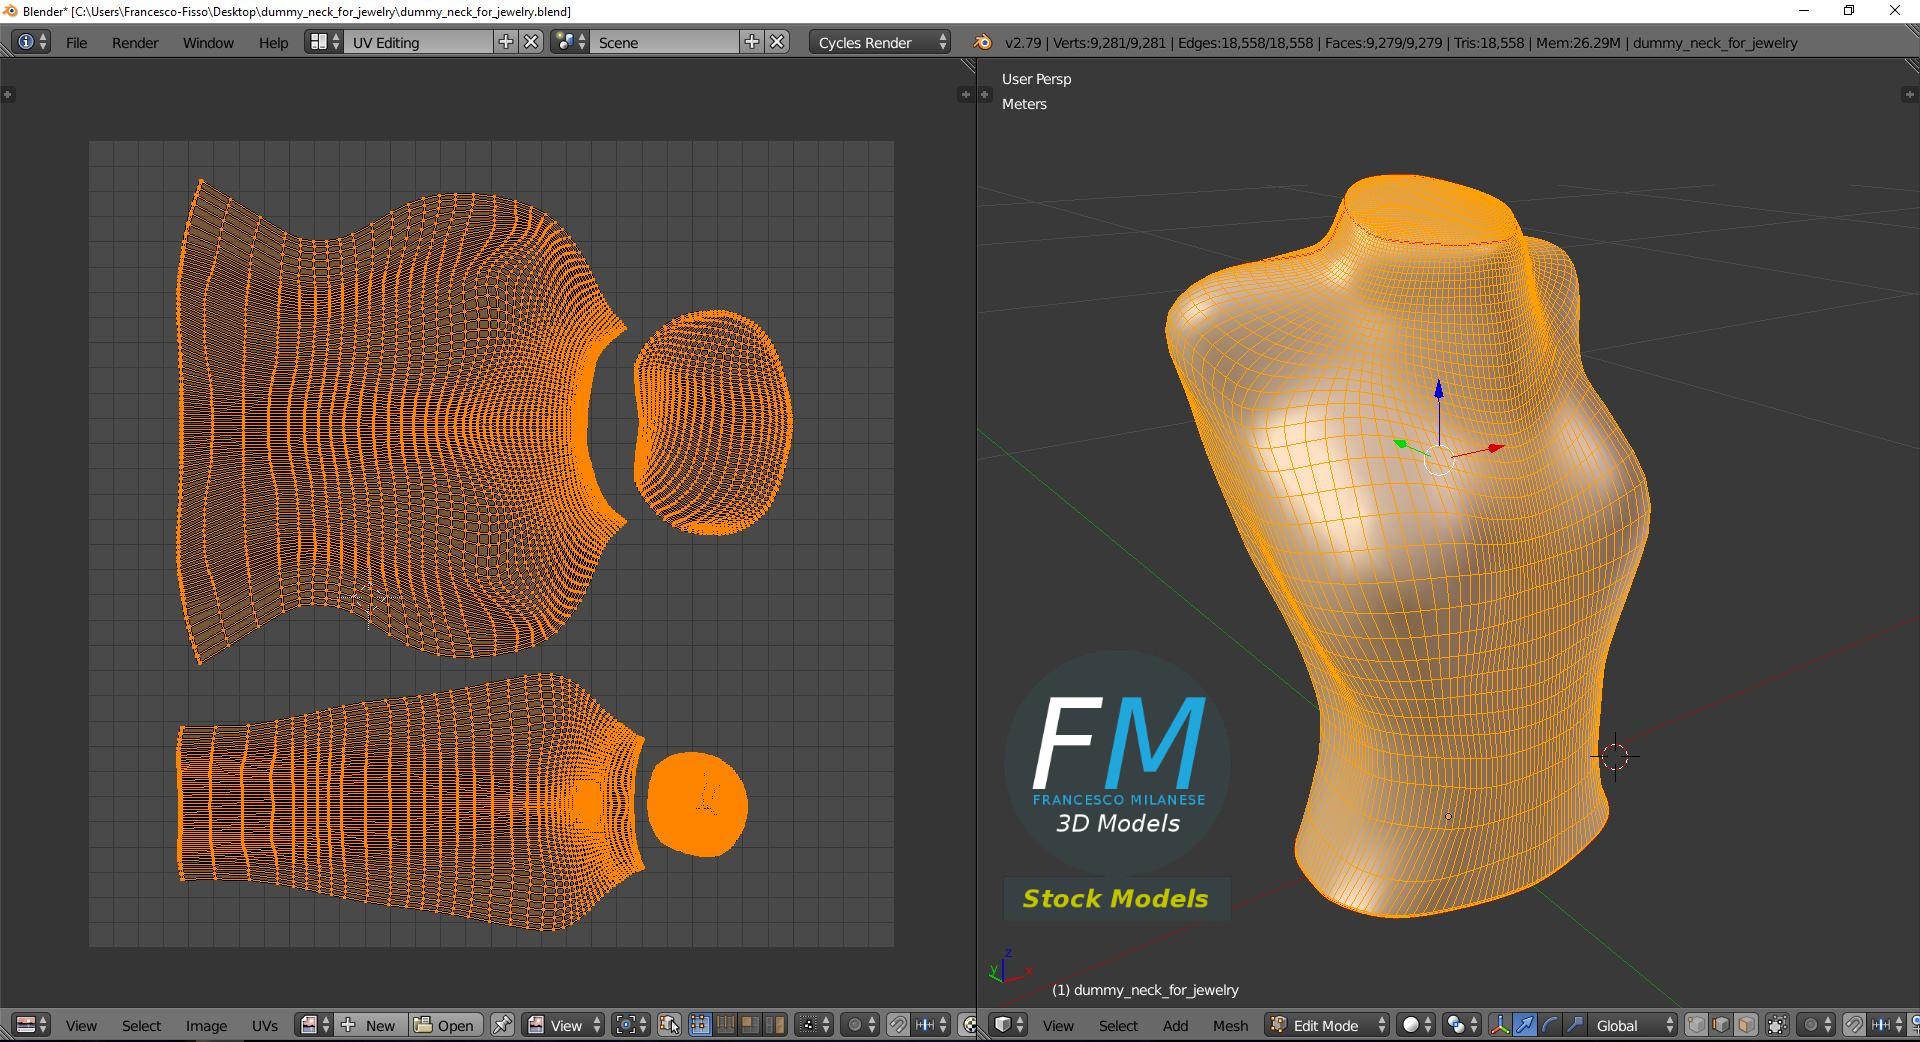Add a new screen layout

(x=506, y=42)
